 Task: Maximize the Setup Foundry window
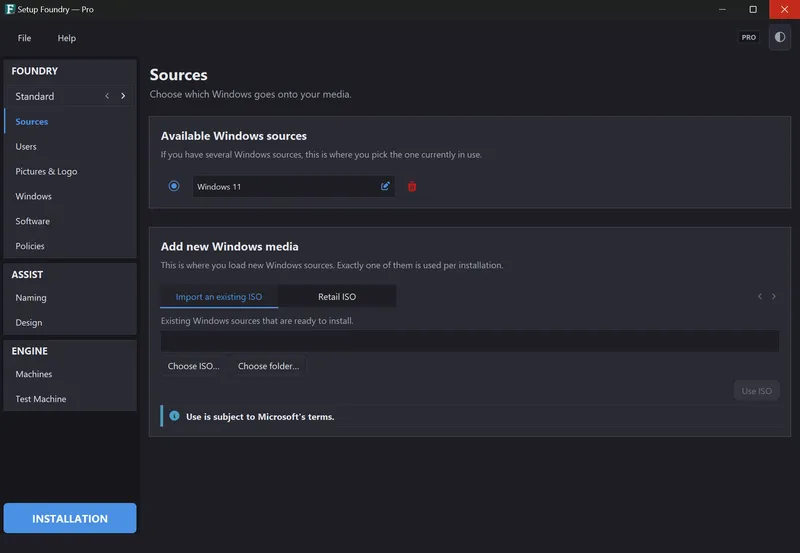[x=753, y=9]
